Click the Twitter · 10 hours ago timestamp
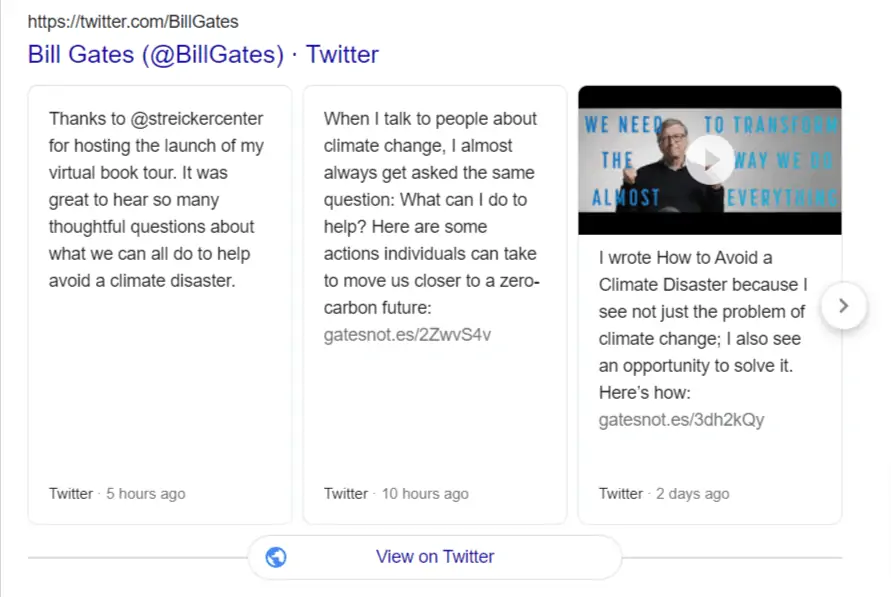The height and width of the screenshot is (597, 891). tap(396, 493)
